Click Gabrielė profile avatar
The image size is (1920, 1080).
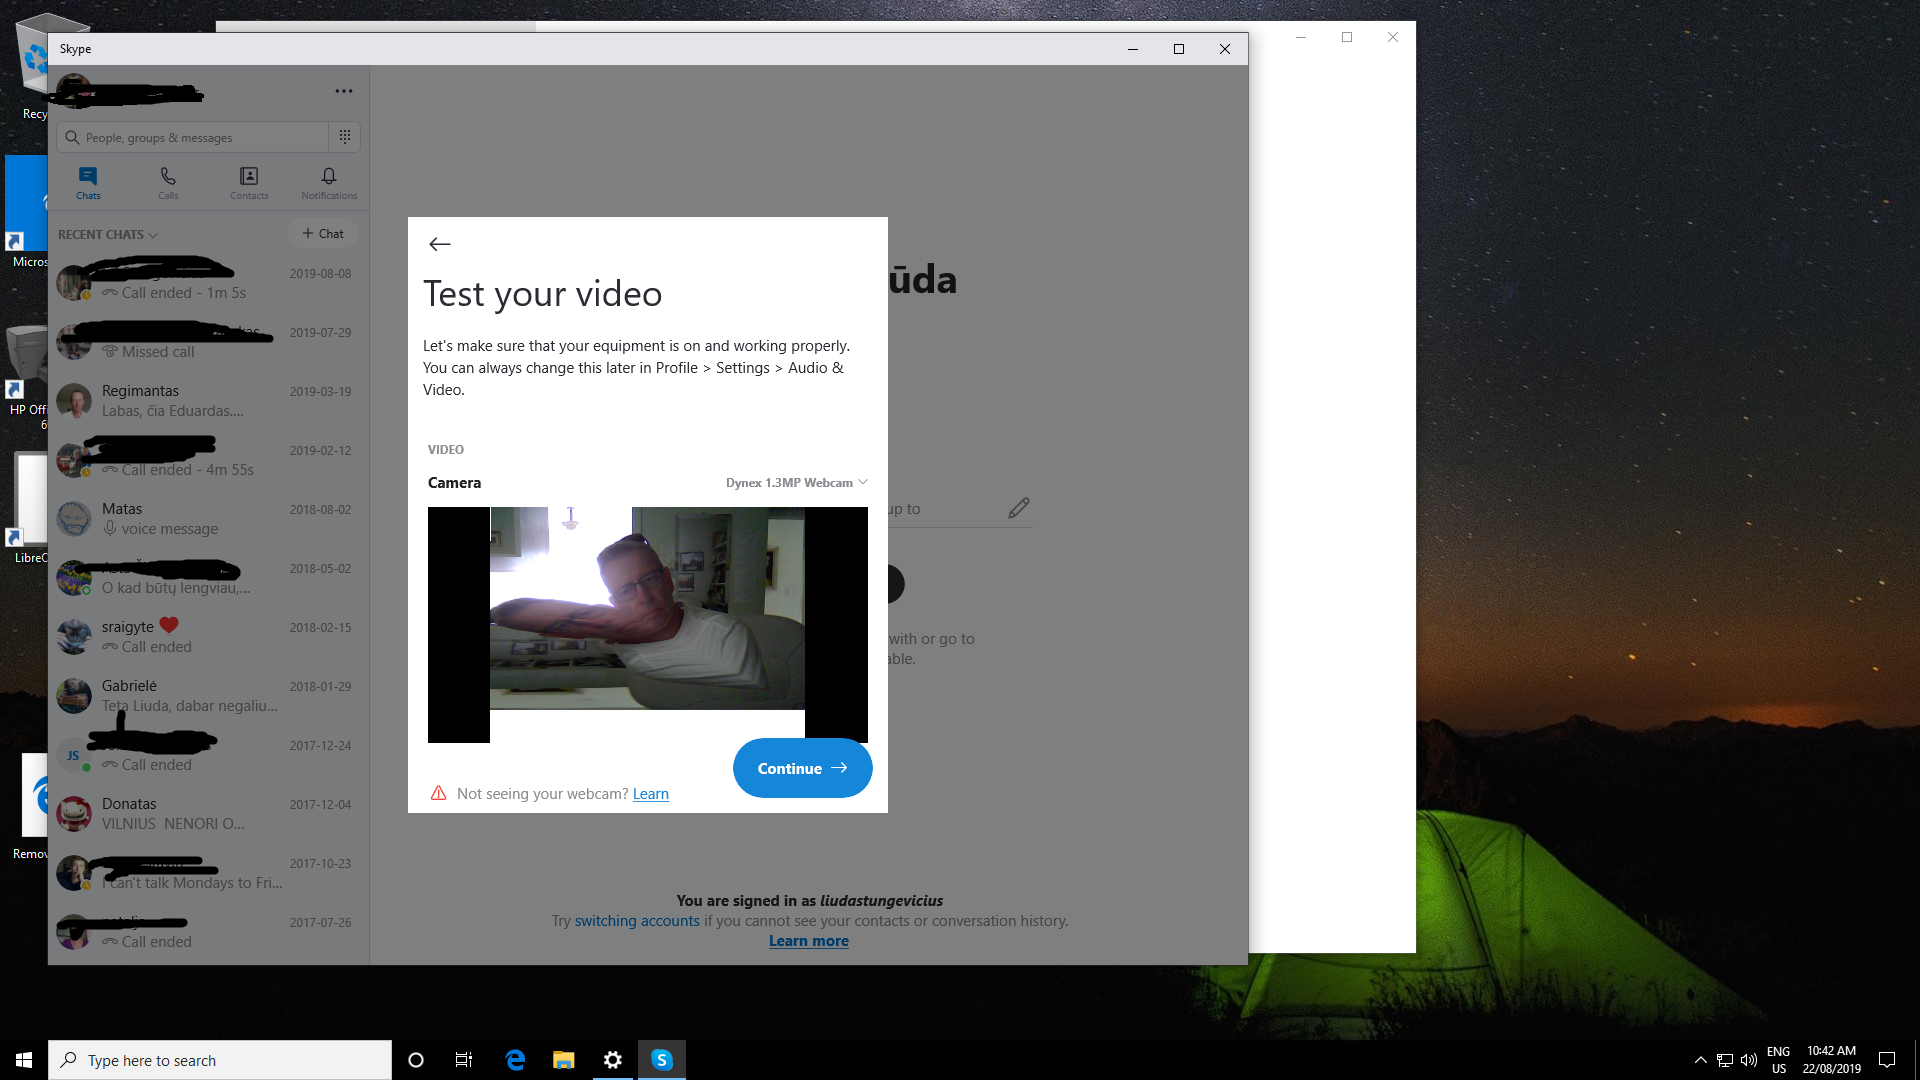tap(74, 696)
